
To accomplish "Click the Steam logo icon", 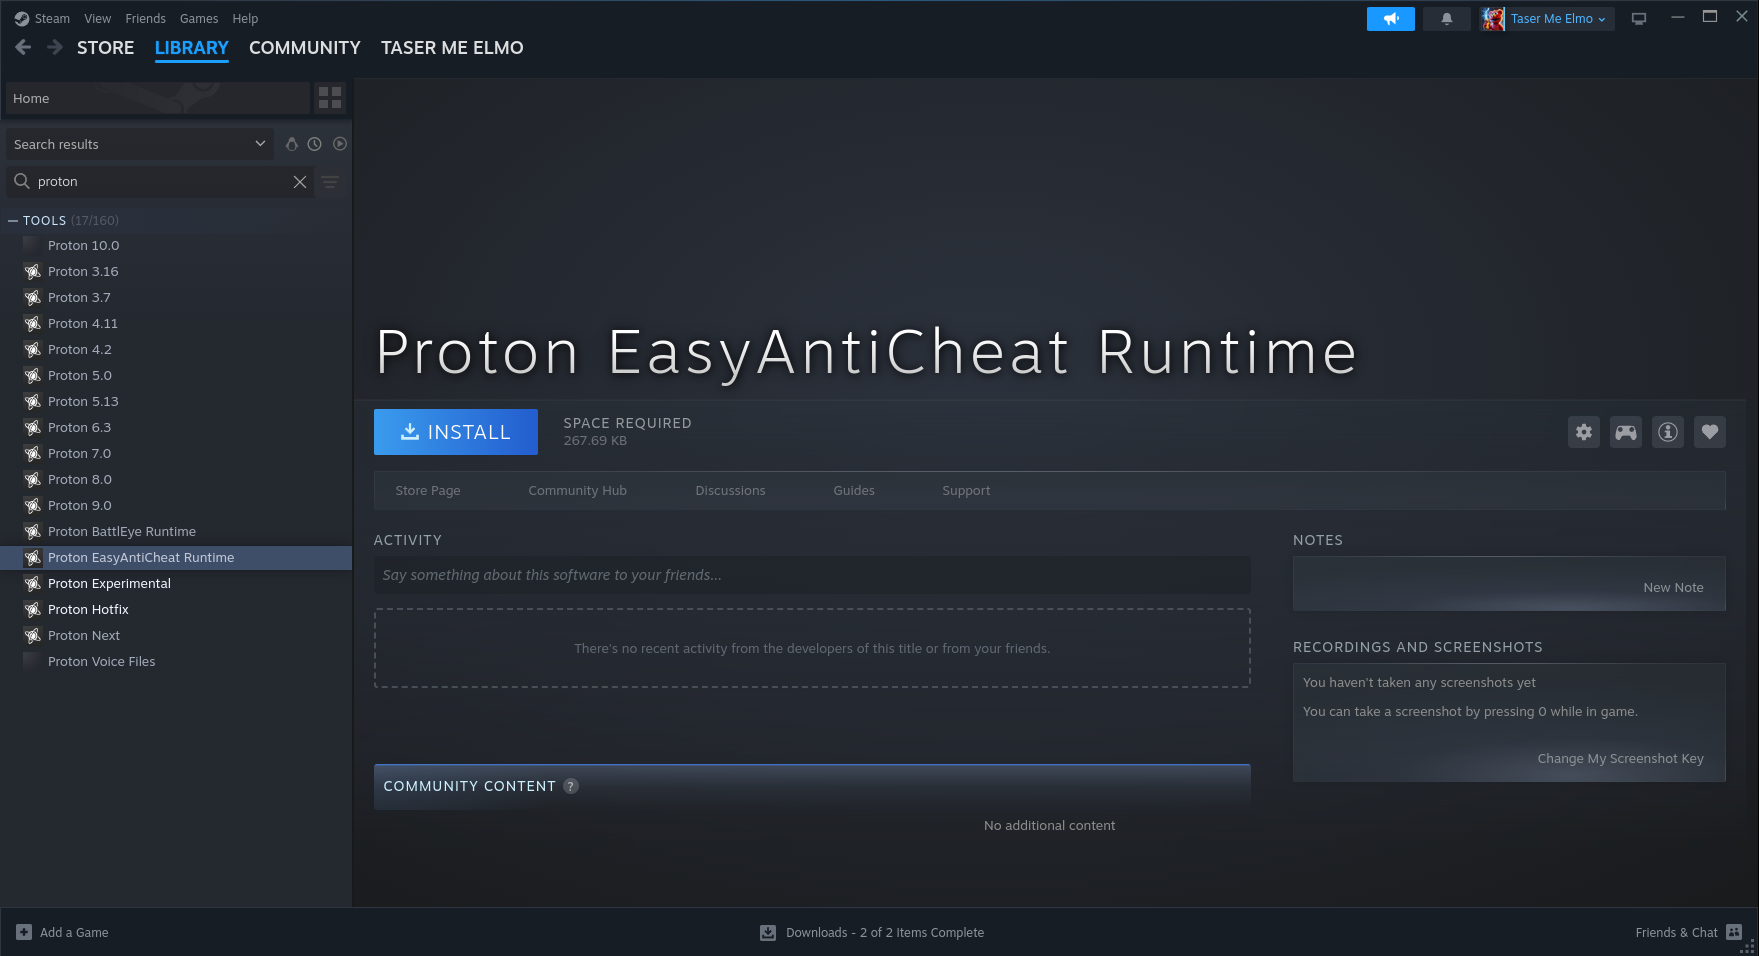I will point(21,19).
